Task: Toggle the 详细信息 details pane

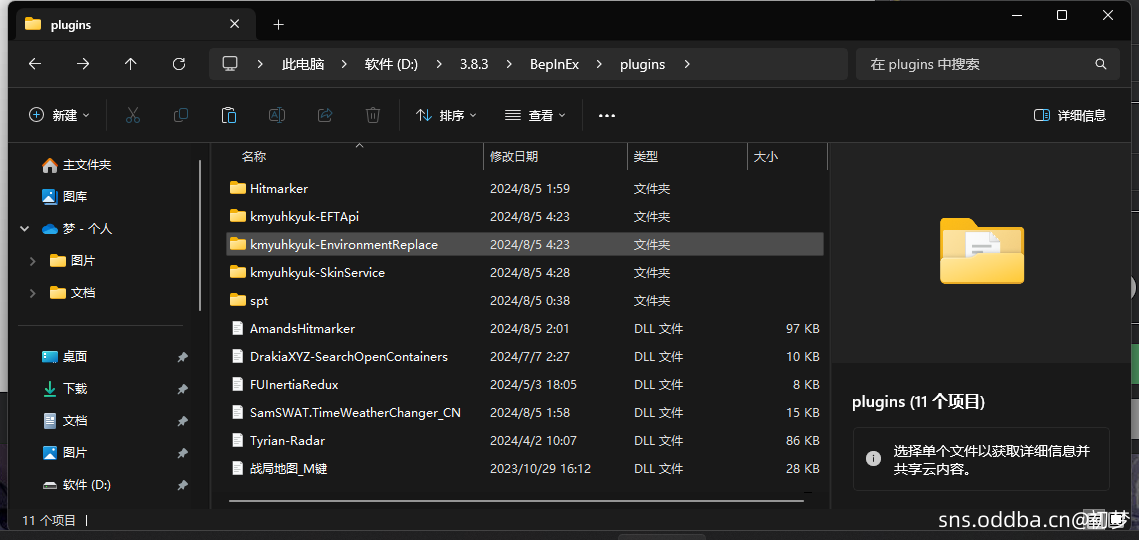Action: (x=1070, y=115)
